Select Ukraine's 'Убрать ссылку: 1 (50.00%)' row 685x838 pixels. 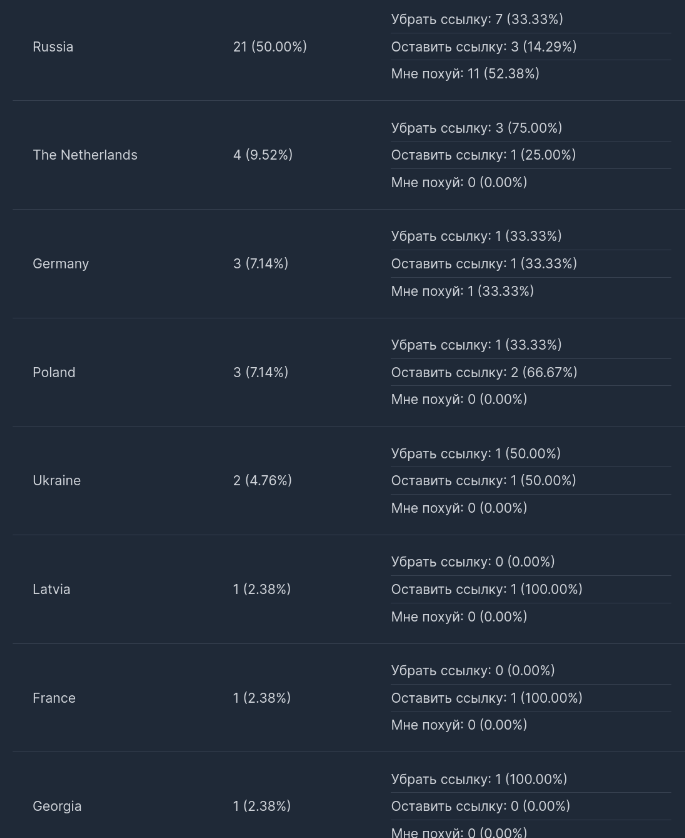476,454
